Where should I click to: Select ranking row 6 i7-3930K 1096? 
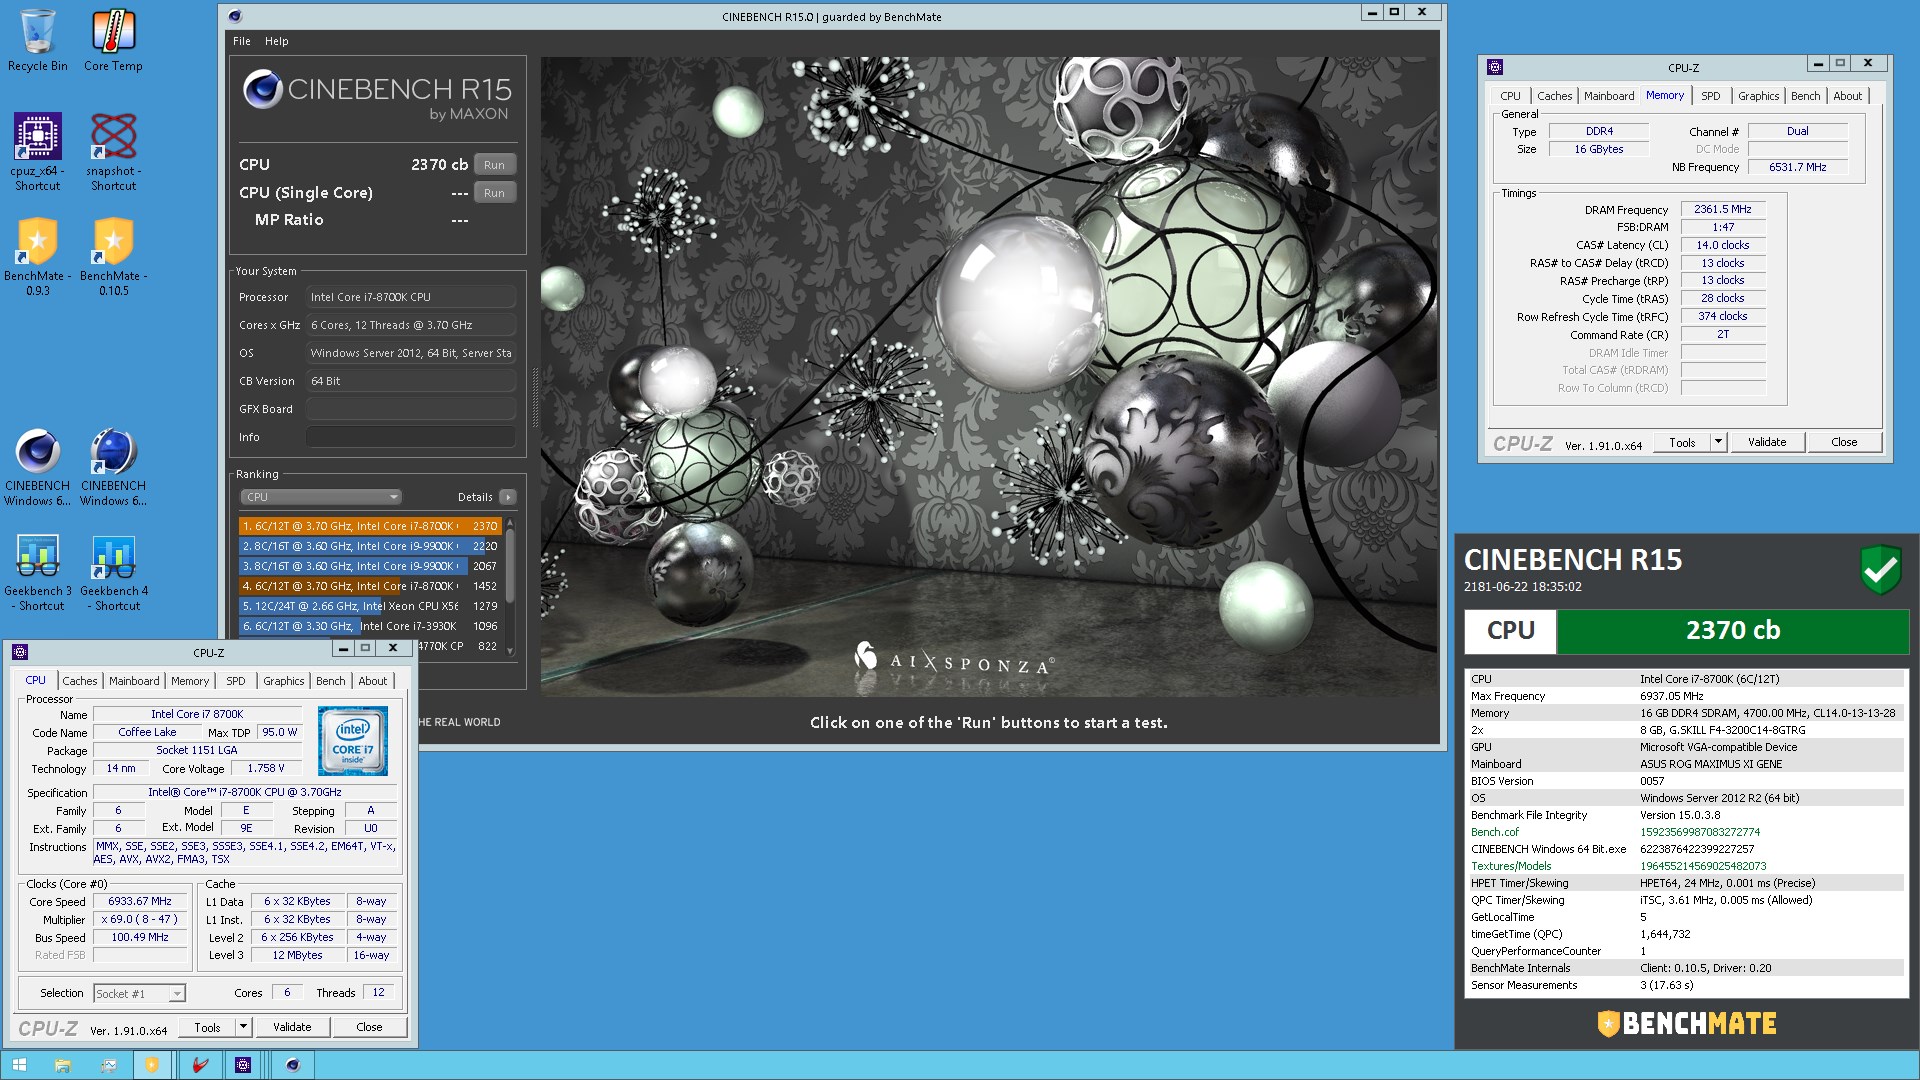click(x=369, y=626)
